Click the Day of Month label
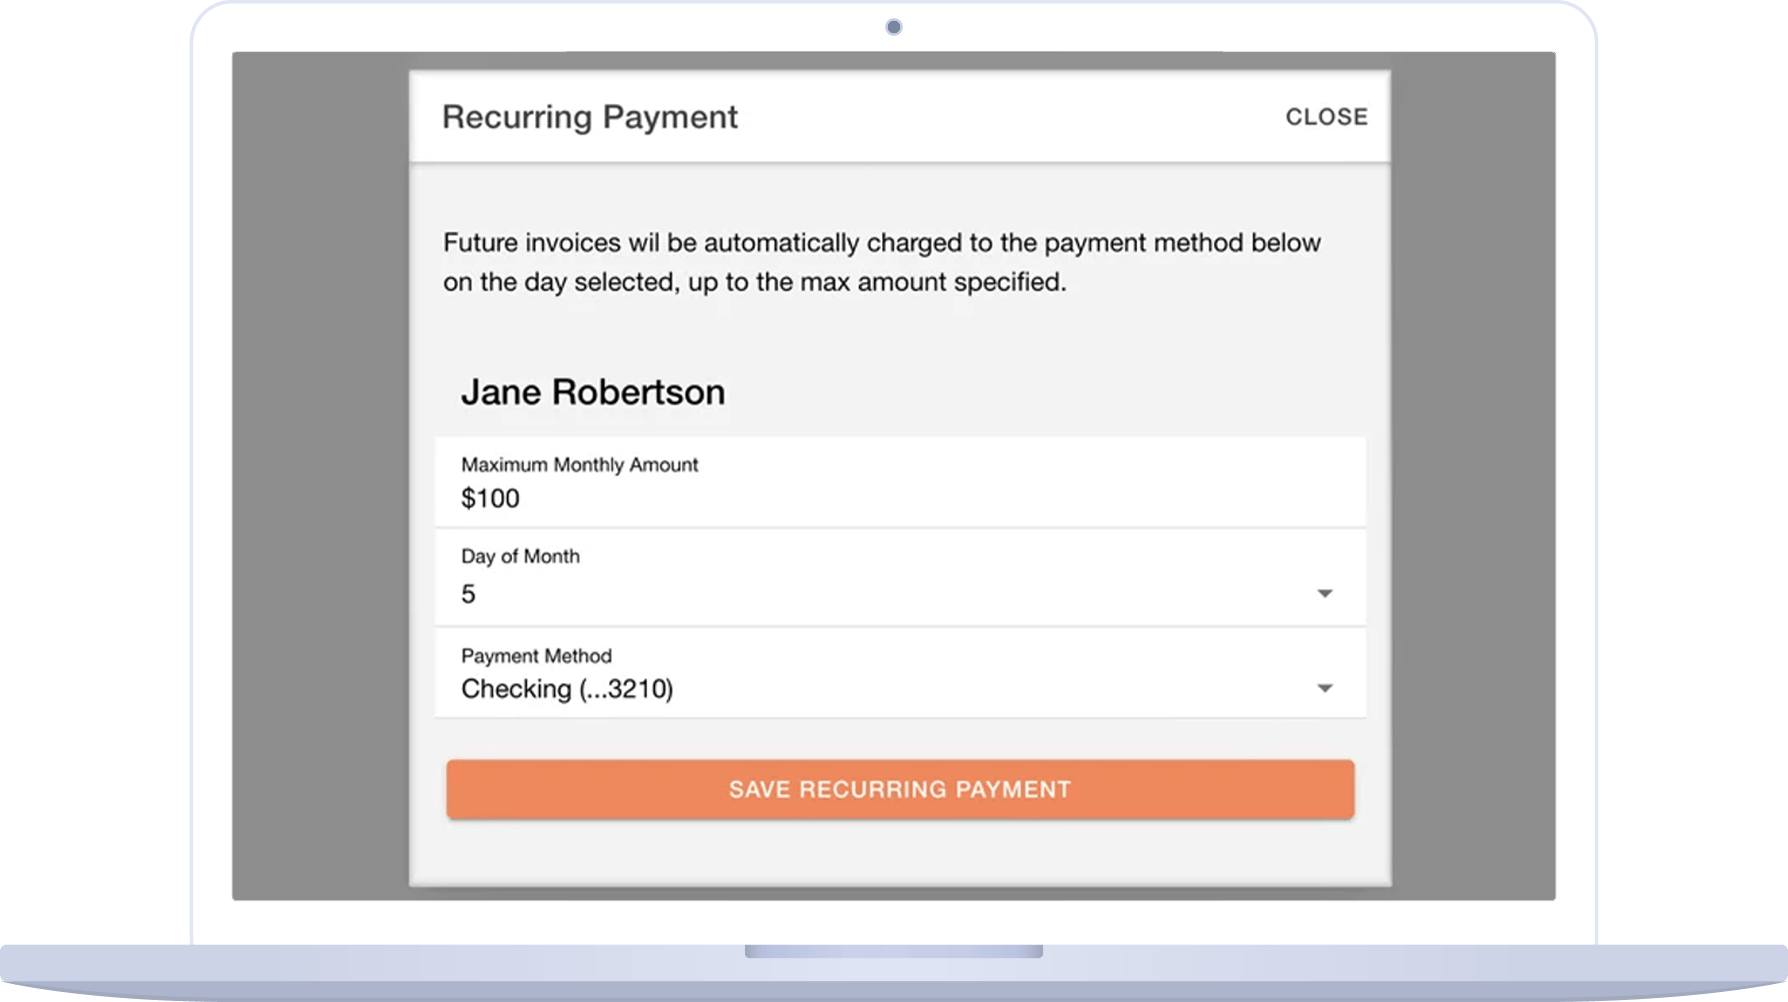This screenshot has height=1002, width=1788. 520,556
